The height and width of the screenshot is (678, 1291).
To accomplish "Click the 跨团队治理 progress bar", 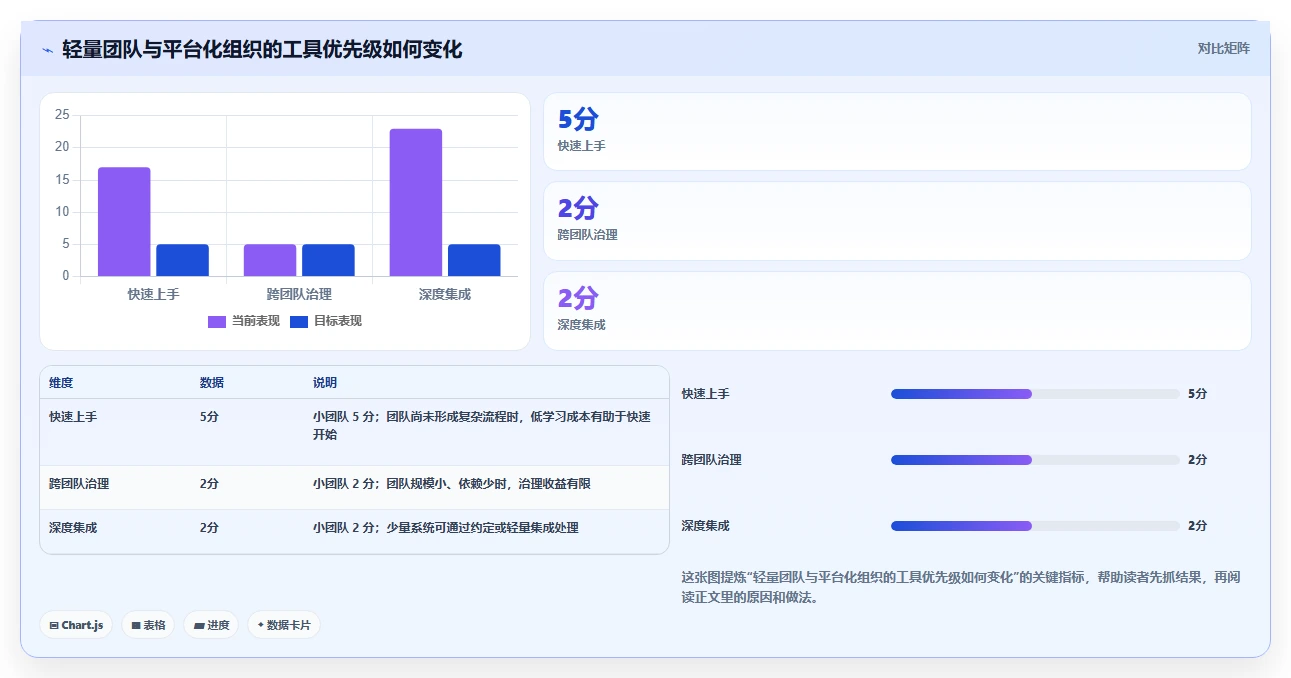I will point(1036,460).
